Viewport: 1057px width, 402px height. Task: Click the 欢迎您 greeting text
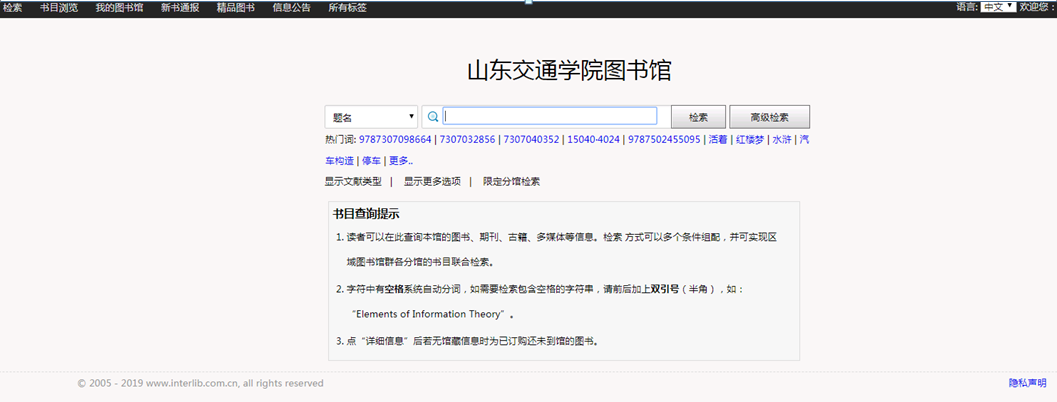[1037, 7]
